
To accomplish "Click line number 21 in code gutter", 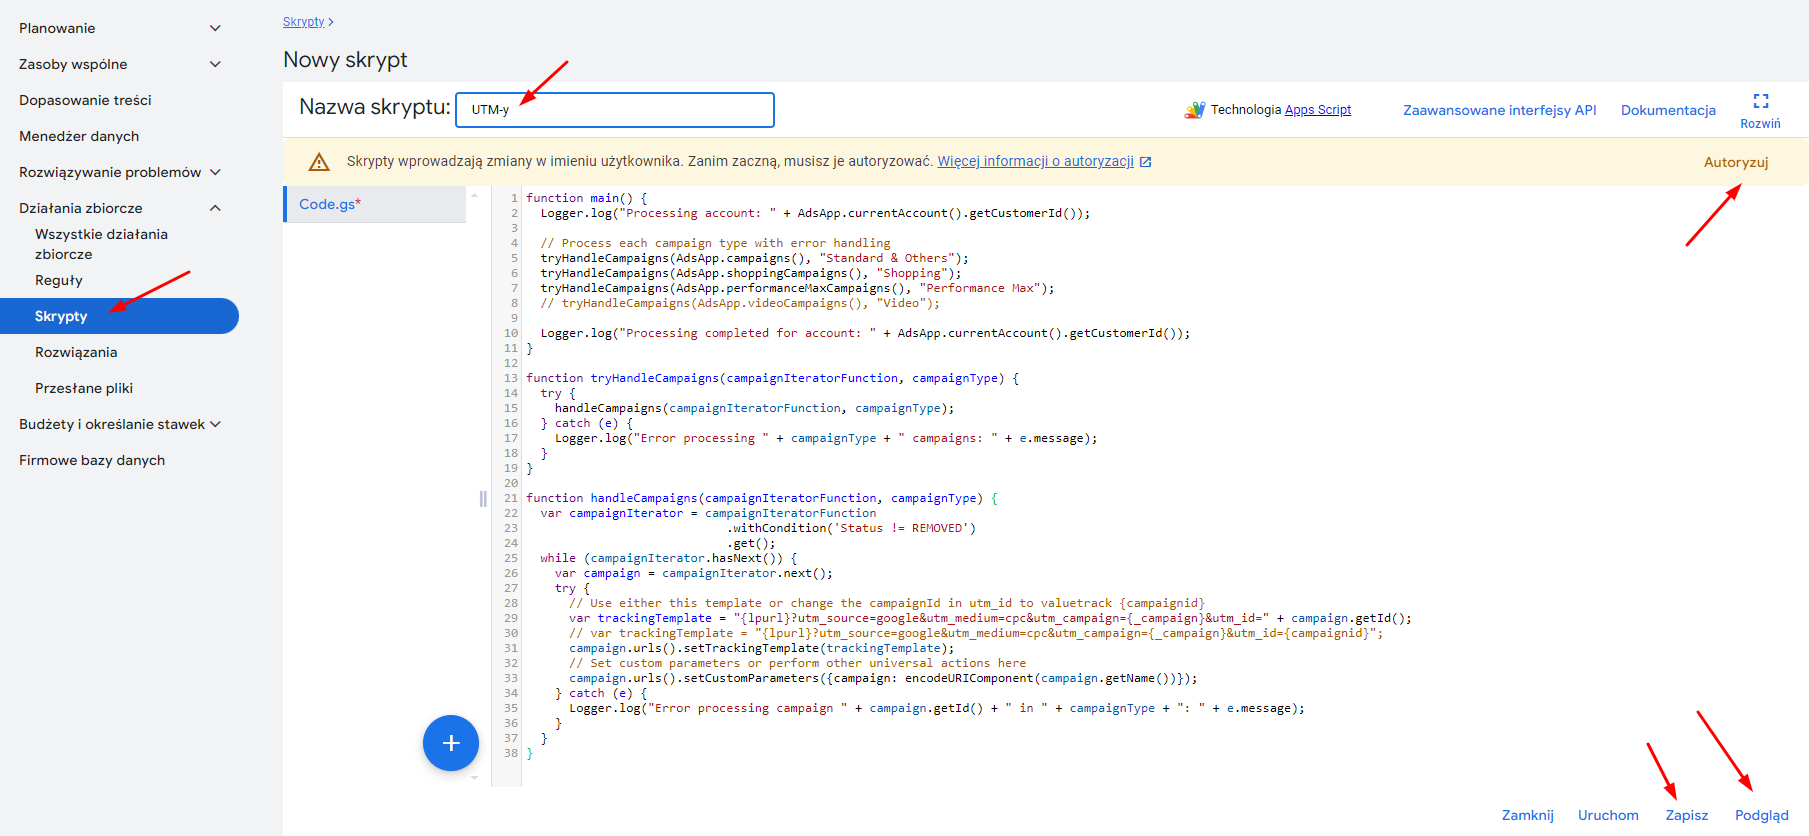I will click(511, 498).
